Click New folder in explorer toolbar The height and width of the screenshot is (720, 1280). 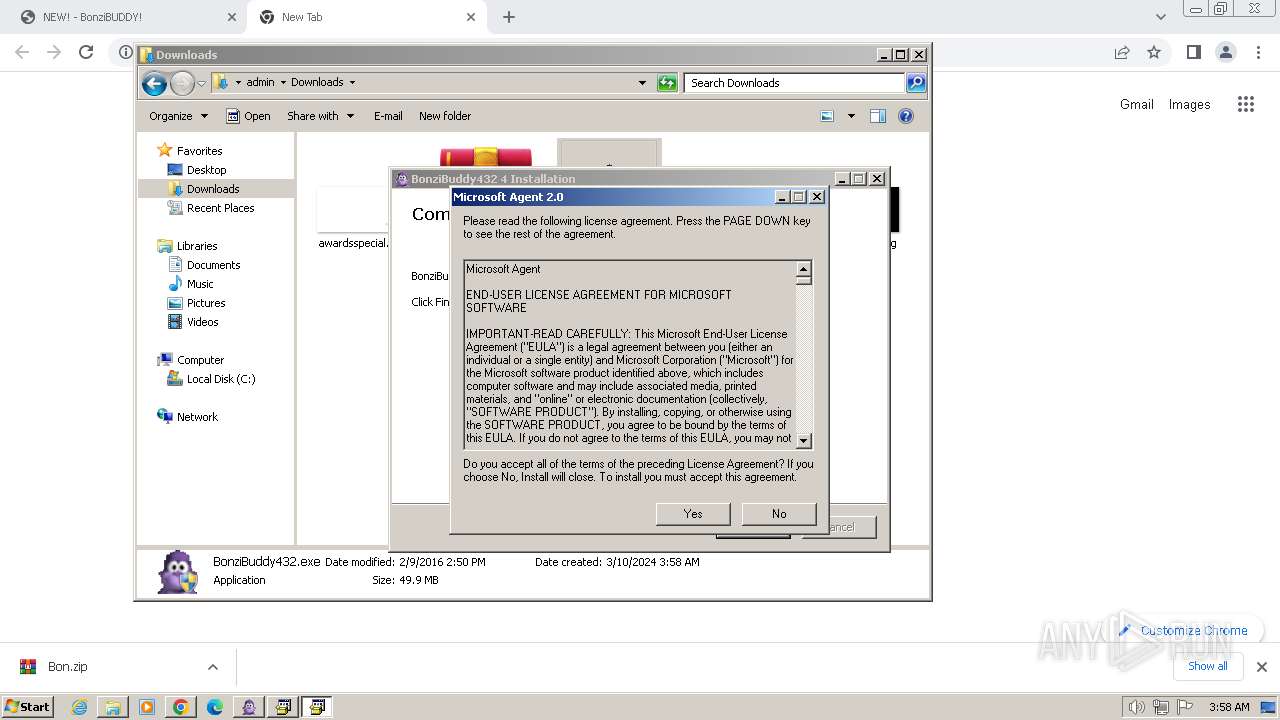coord(445,116)
